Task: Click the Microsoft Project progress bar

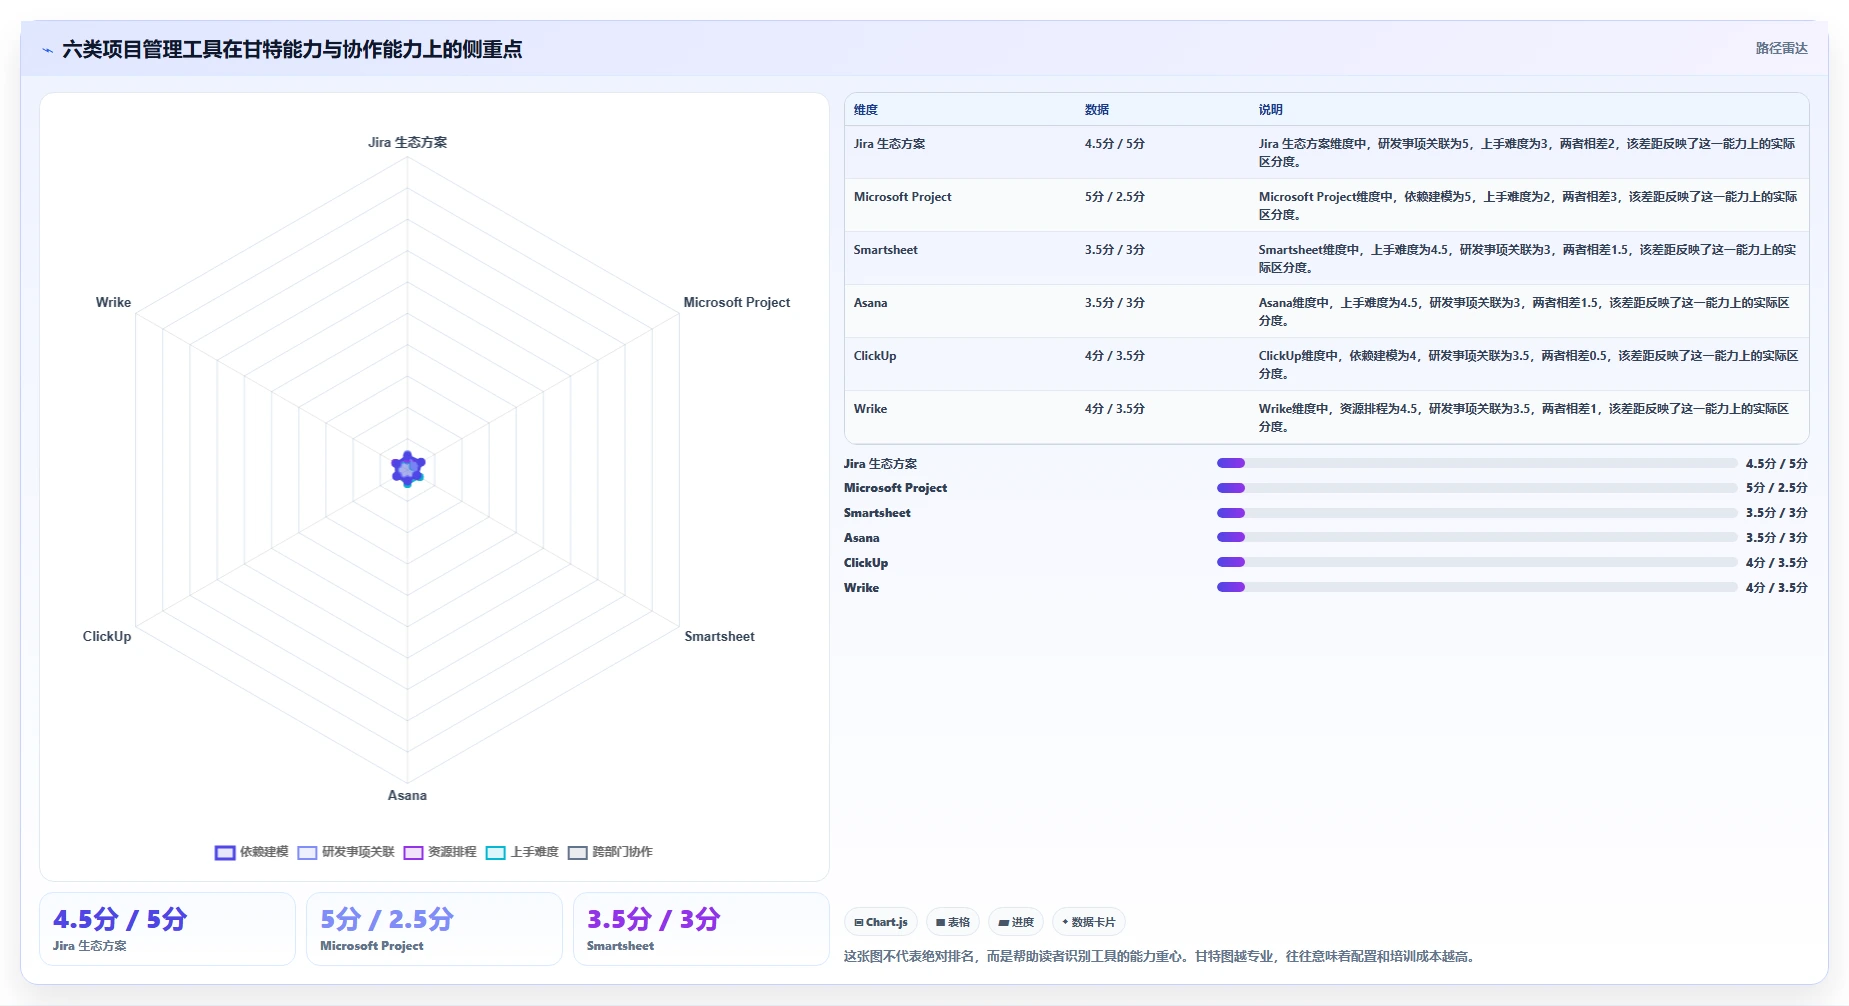Action: pos(1477,488)
